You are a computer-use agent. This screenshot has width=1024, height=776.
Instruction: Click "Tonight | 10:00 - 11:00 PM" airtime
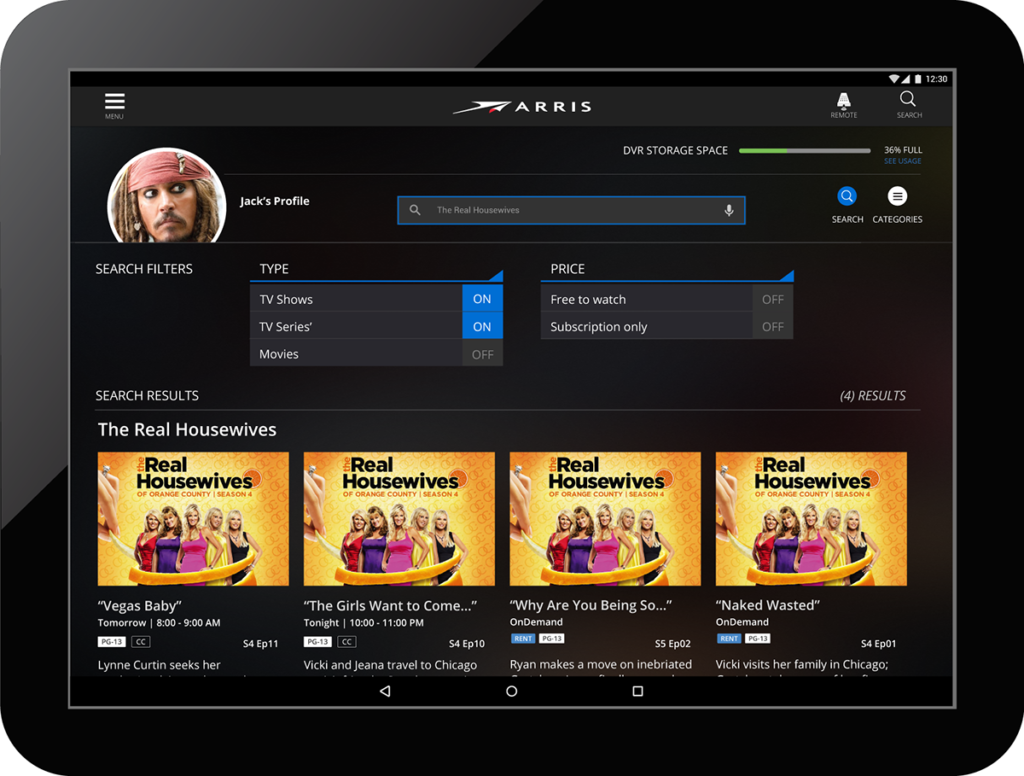pos(364,623)
